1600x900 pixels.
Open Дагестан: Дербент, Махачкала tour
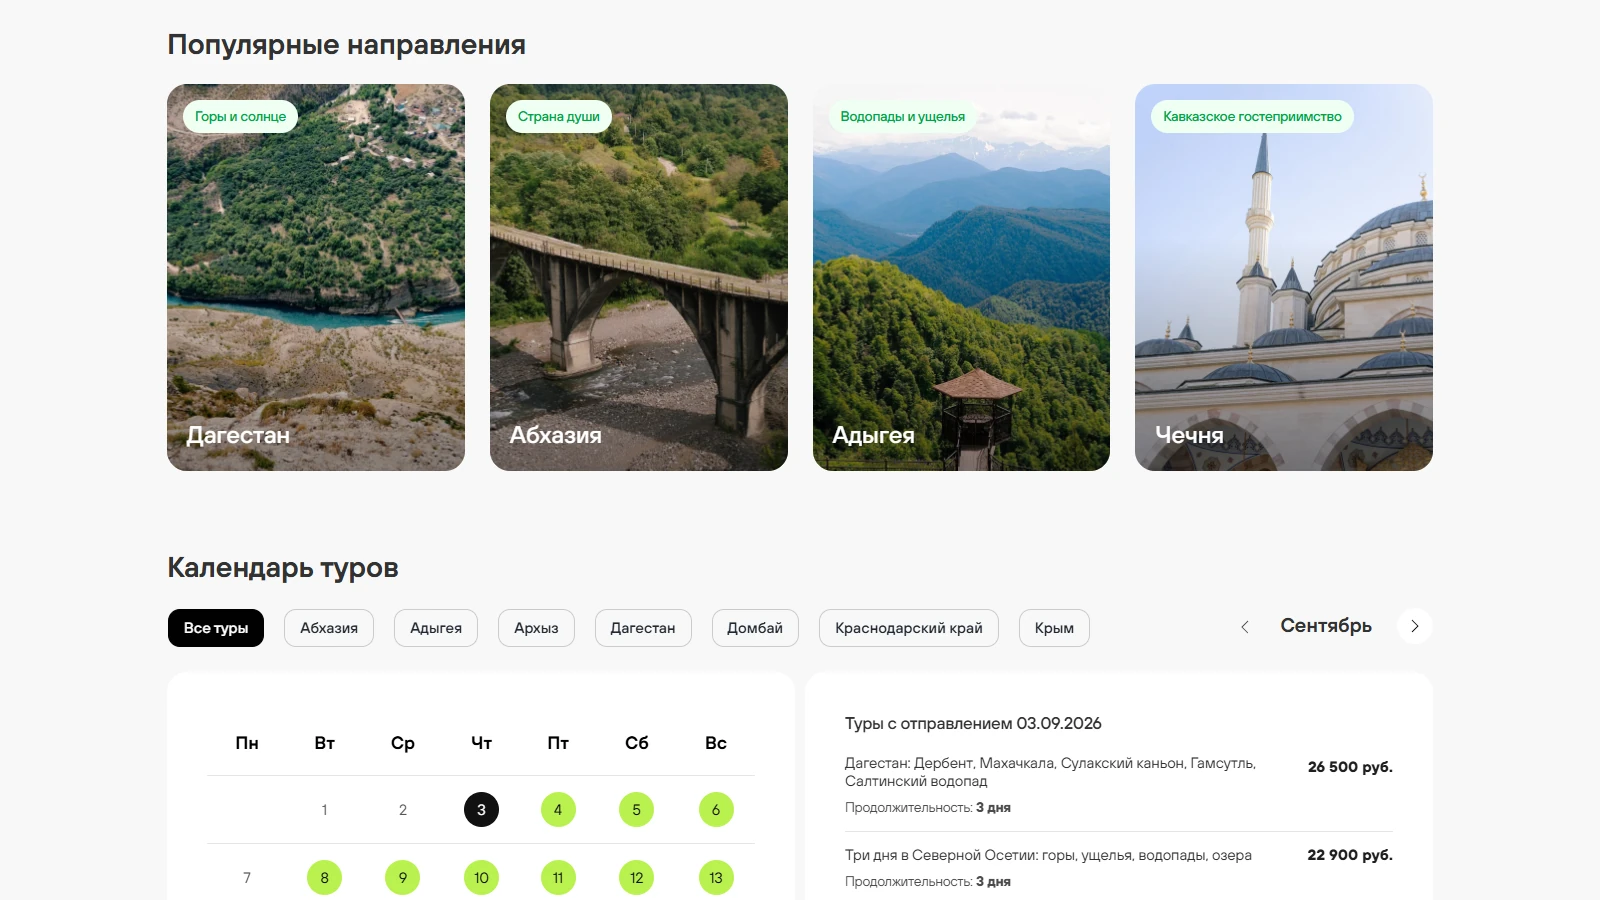[x=1051, y=772]
